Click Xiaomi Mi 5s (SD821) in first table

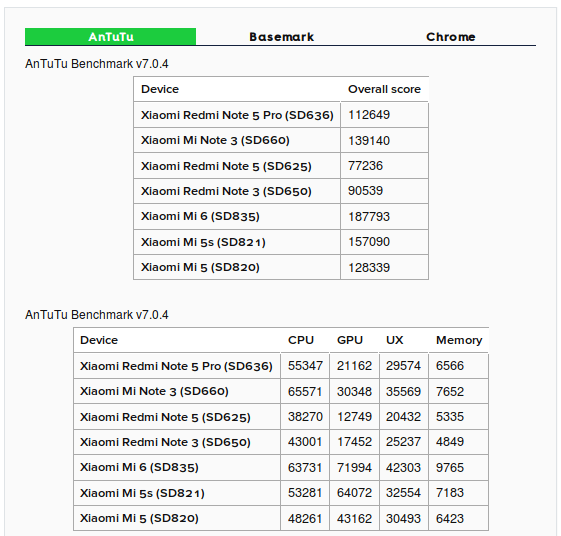coord(203,242)
